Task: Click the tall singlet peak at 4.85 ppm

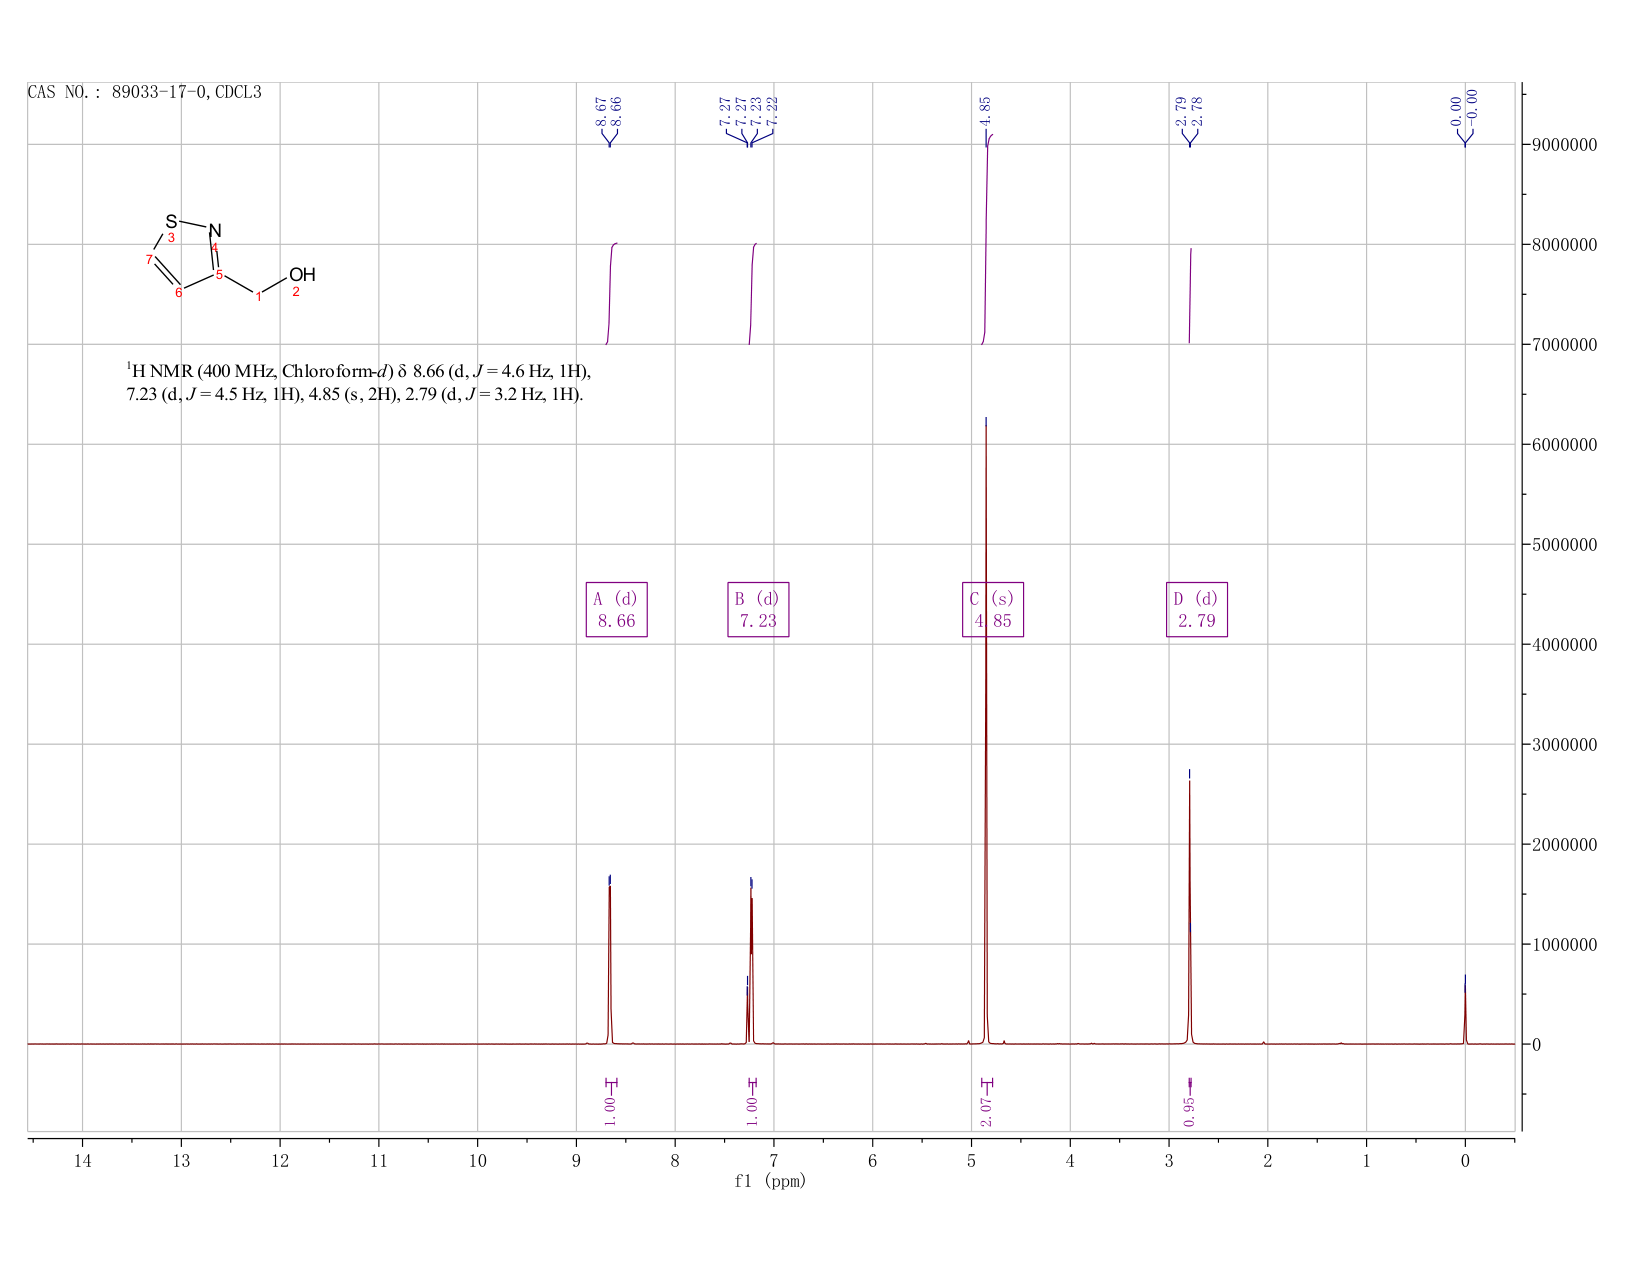Action: pos(986,730)
